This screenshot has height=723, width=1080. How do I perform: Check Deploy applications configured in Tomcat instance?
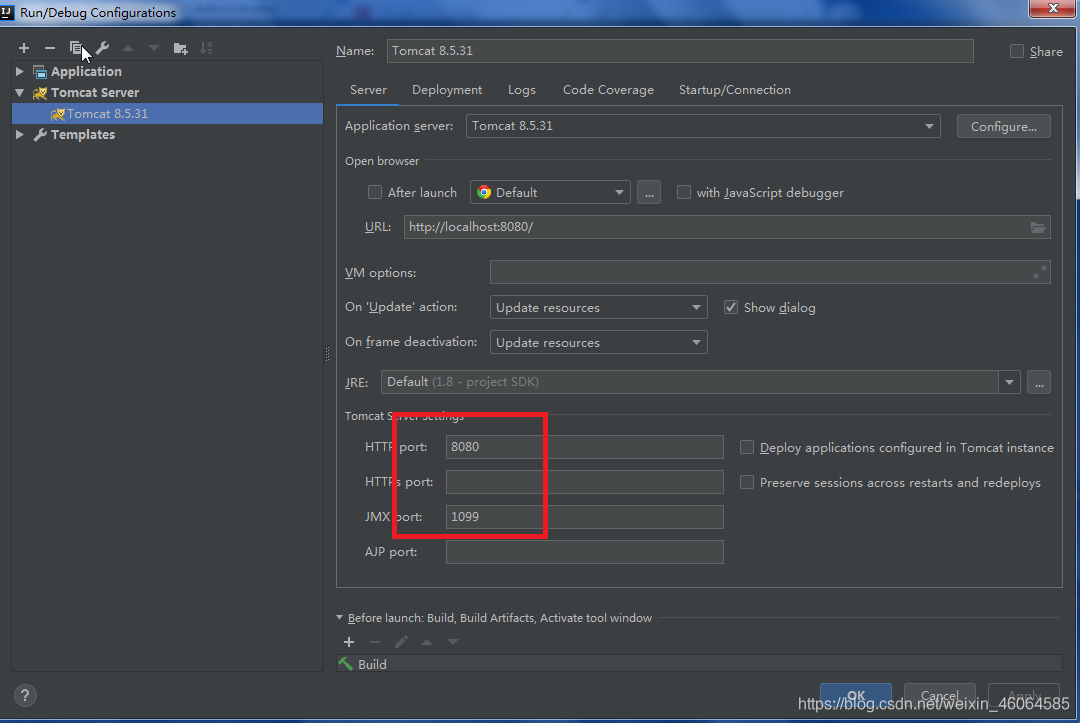747,447
